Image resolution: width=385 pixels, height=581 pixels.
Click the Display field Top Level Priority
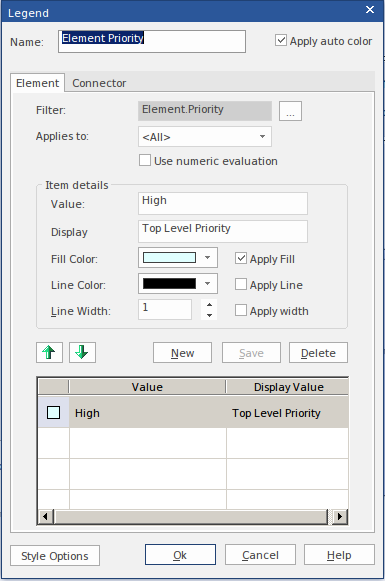[223, 231]
